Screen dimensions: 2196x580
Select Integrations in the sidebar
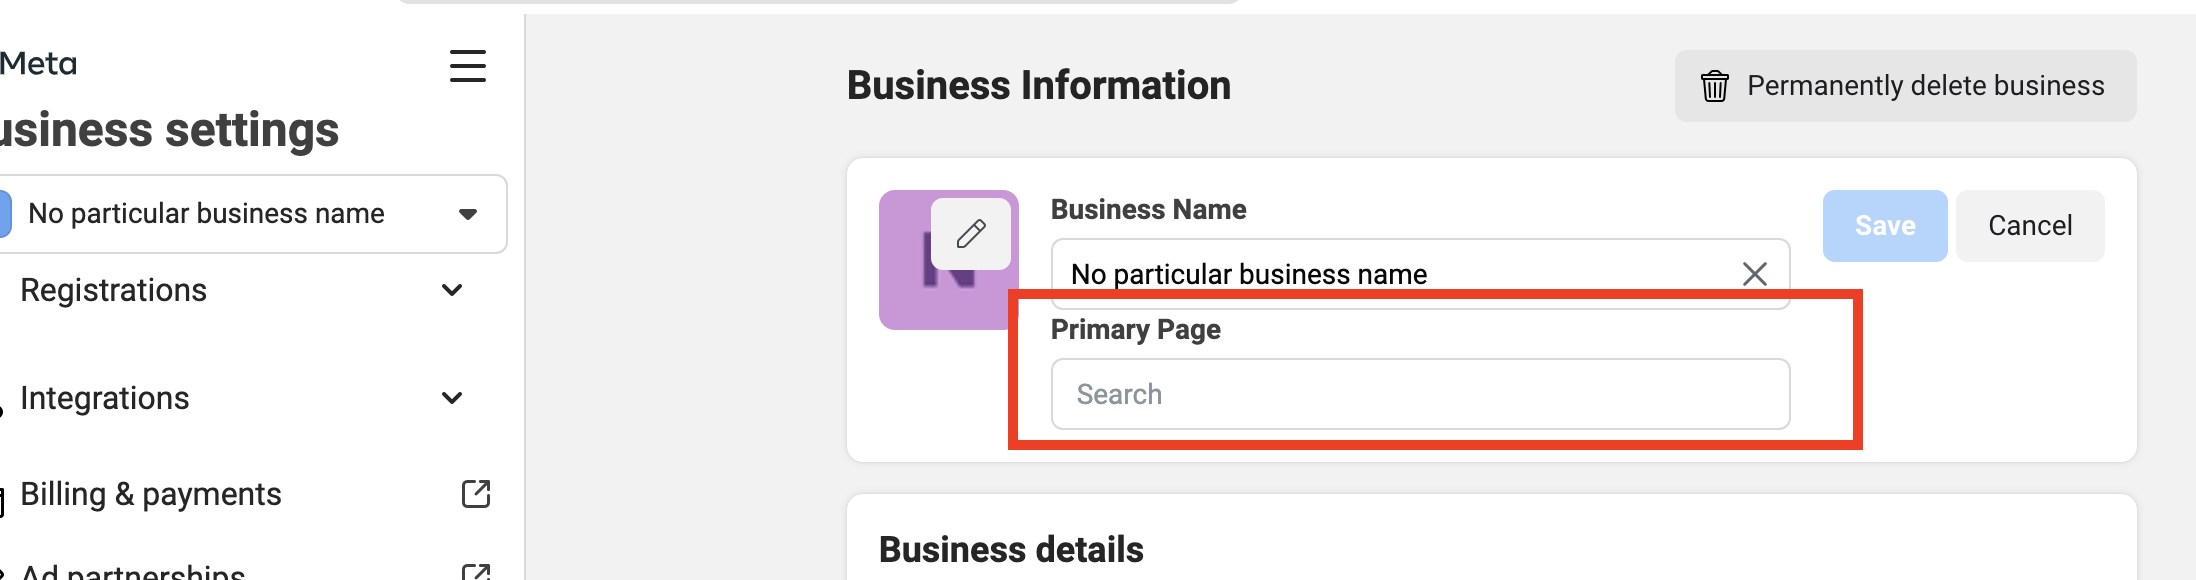pyautogui.click(x=105, y=398)
